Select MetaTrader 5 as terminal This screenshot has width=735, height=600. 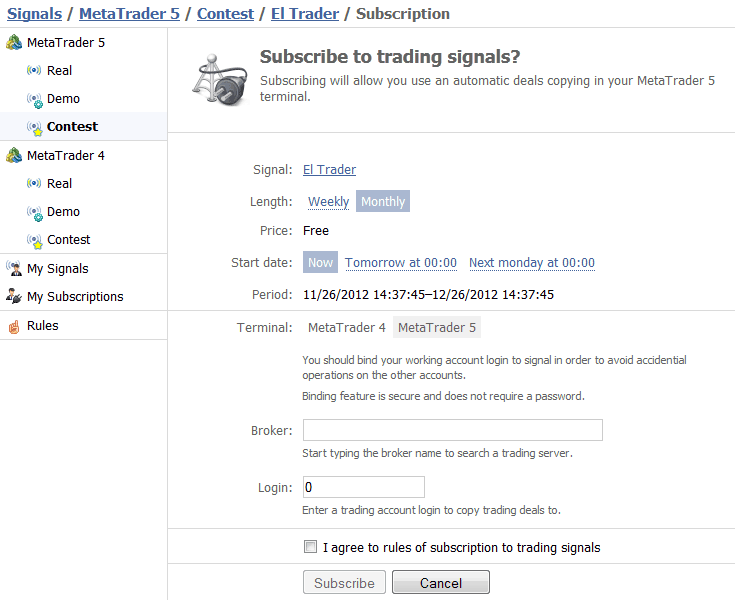[437, 327]
